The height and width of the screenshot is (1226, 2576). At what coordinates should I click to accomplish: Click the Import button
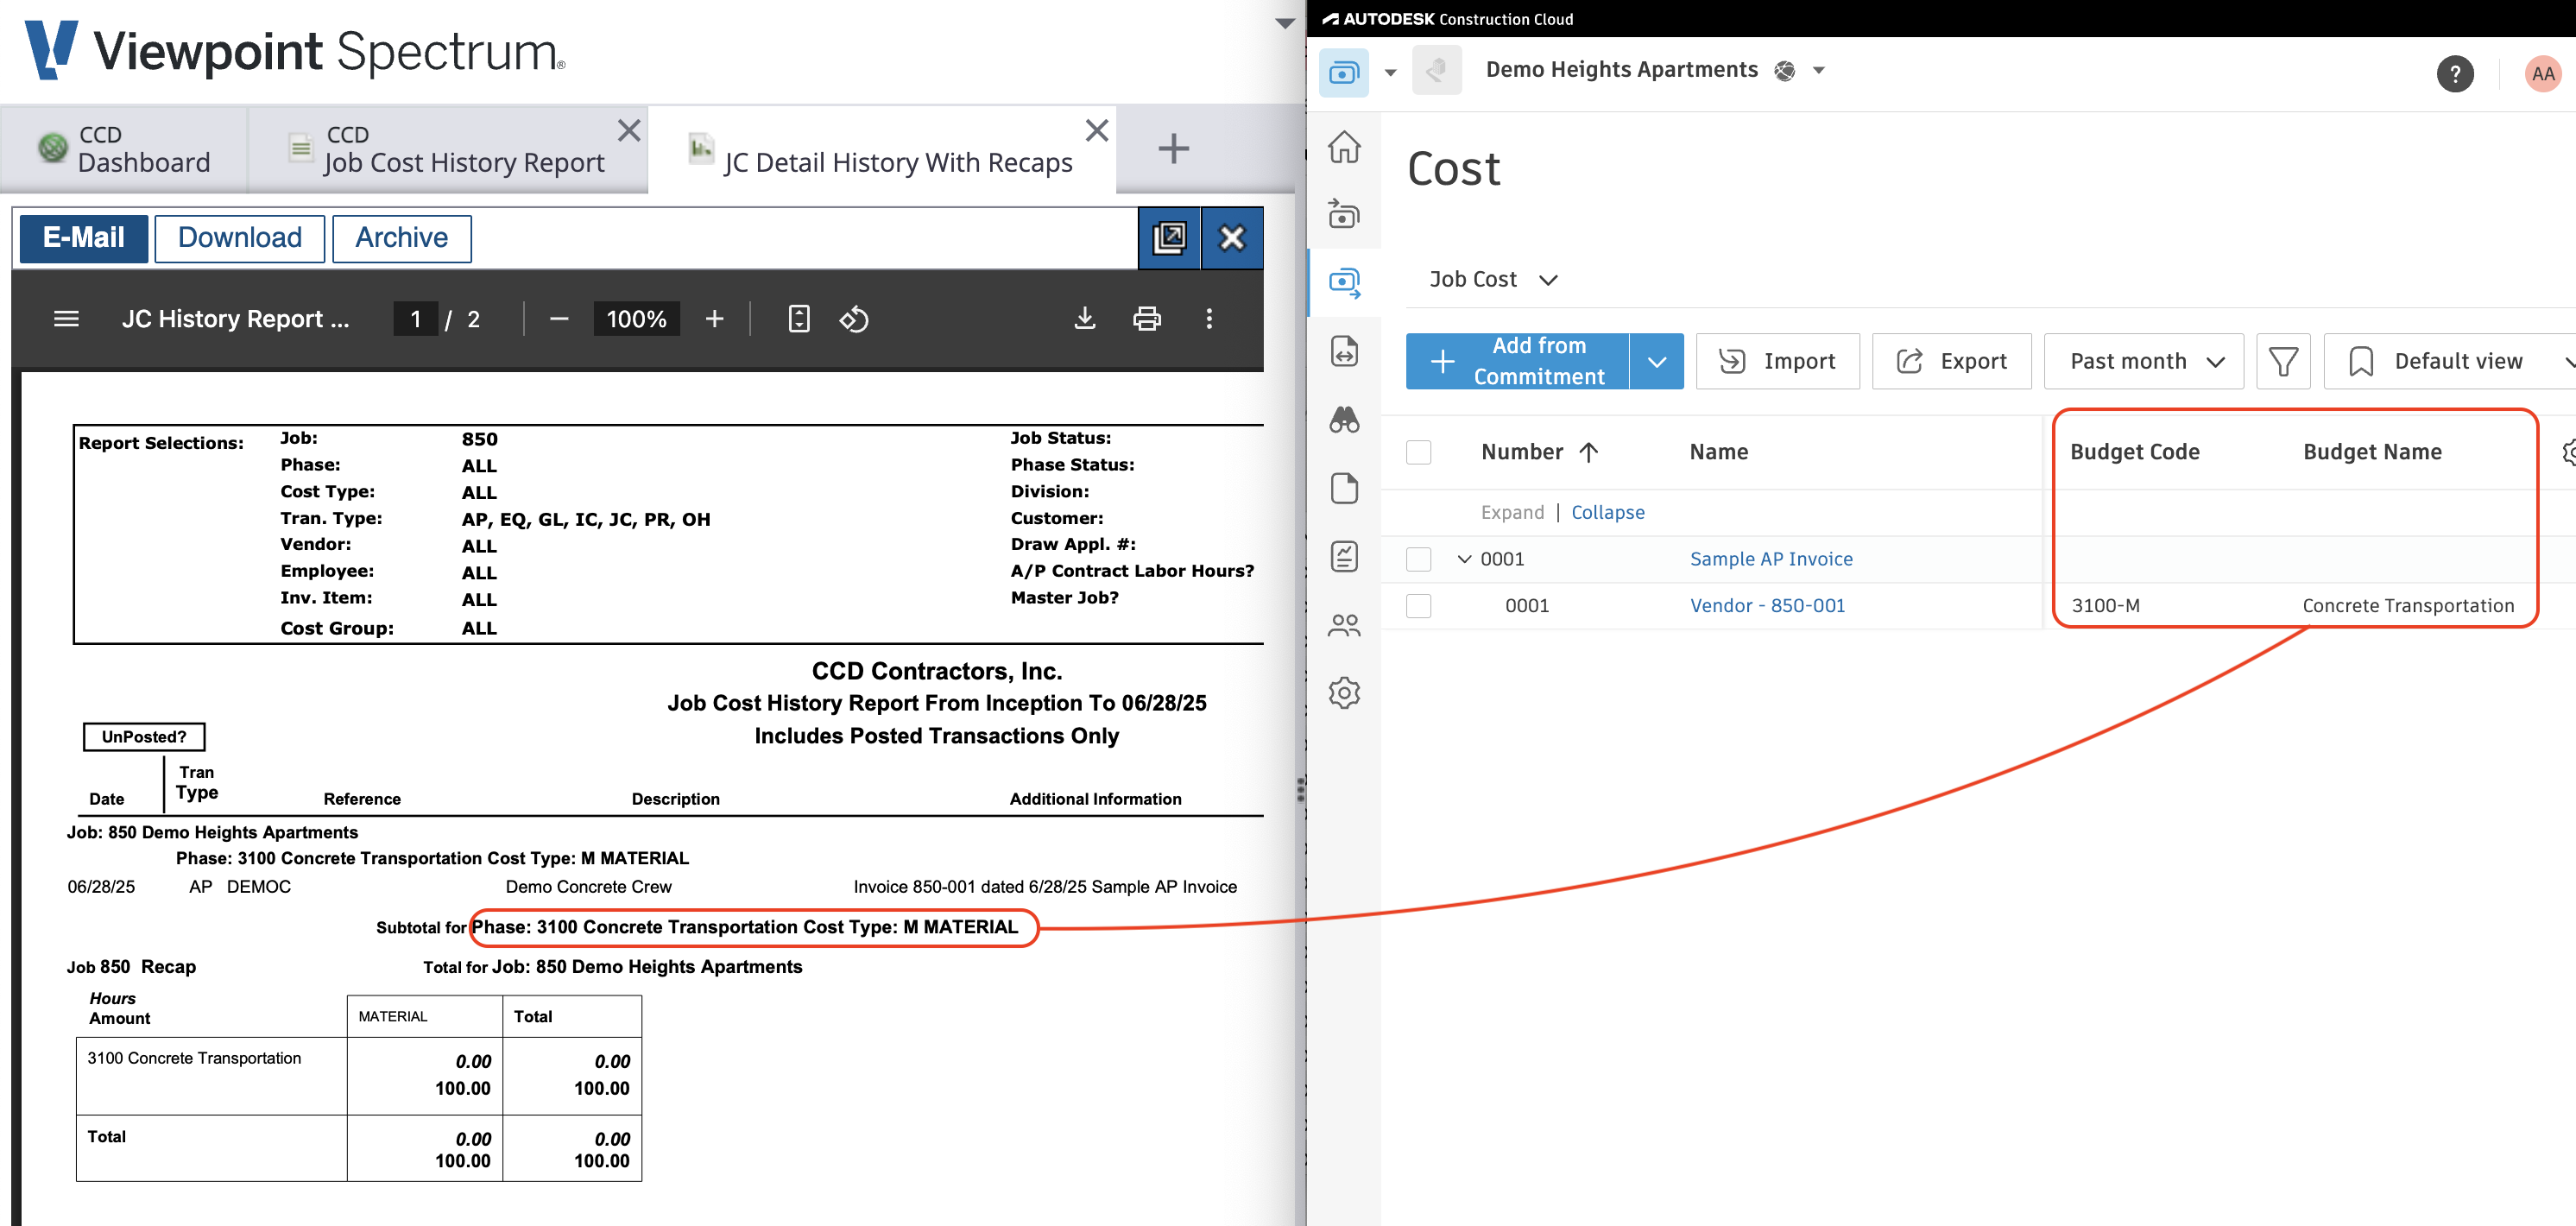[x=1777, y=361]
